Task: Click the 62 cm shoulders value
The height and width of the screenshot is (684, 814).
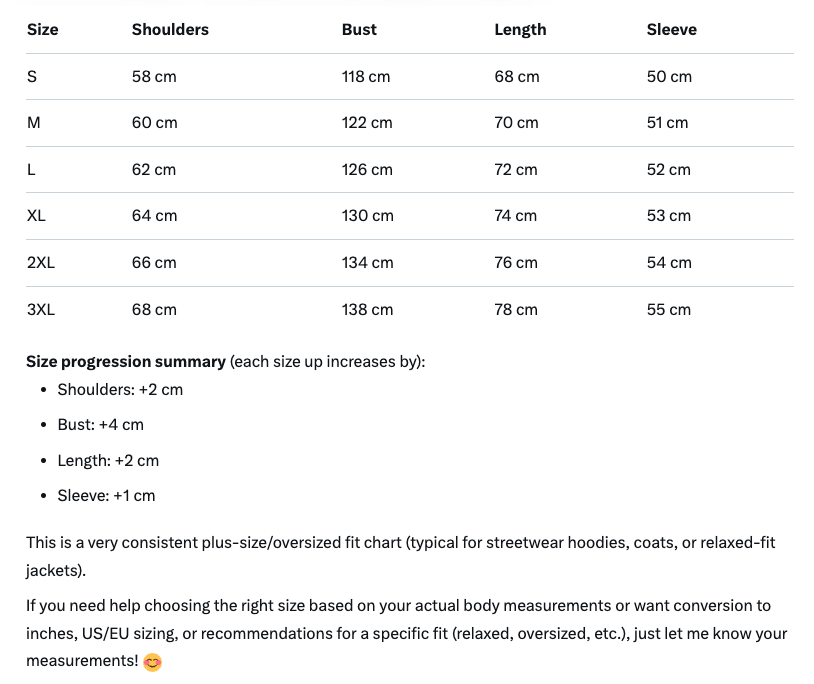Action: coord(154,170)
